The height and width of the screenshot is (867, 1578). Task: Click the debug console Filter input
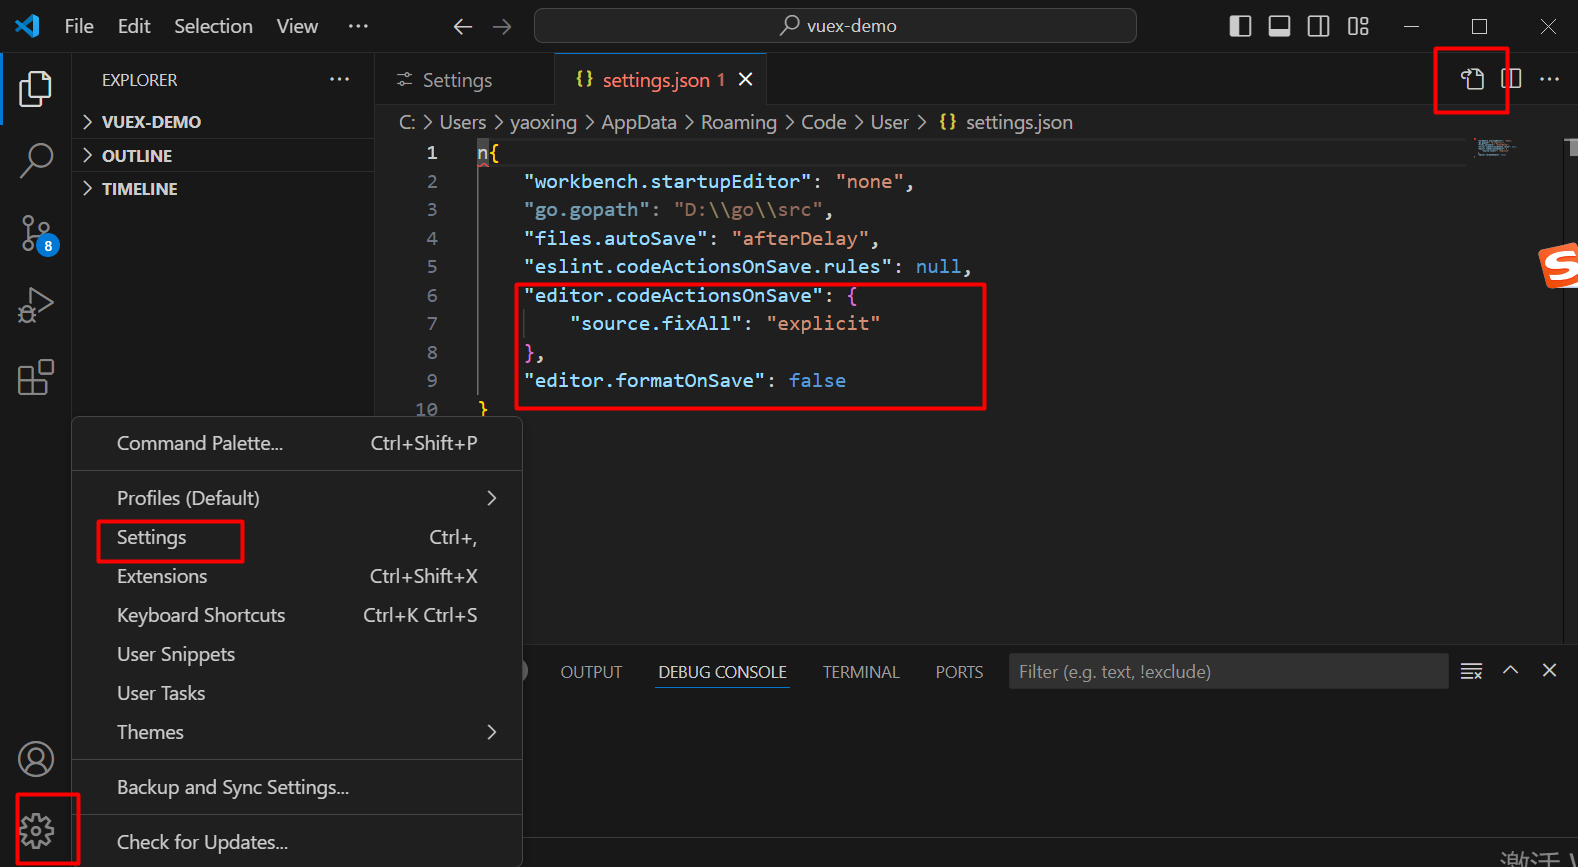(1228, 671)
